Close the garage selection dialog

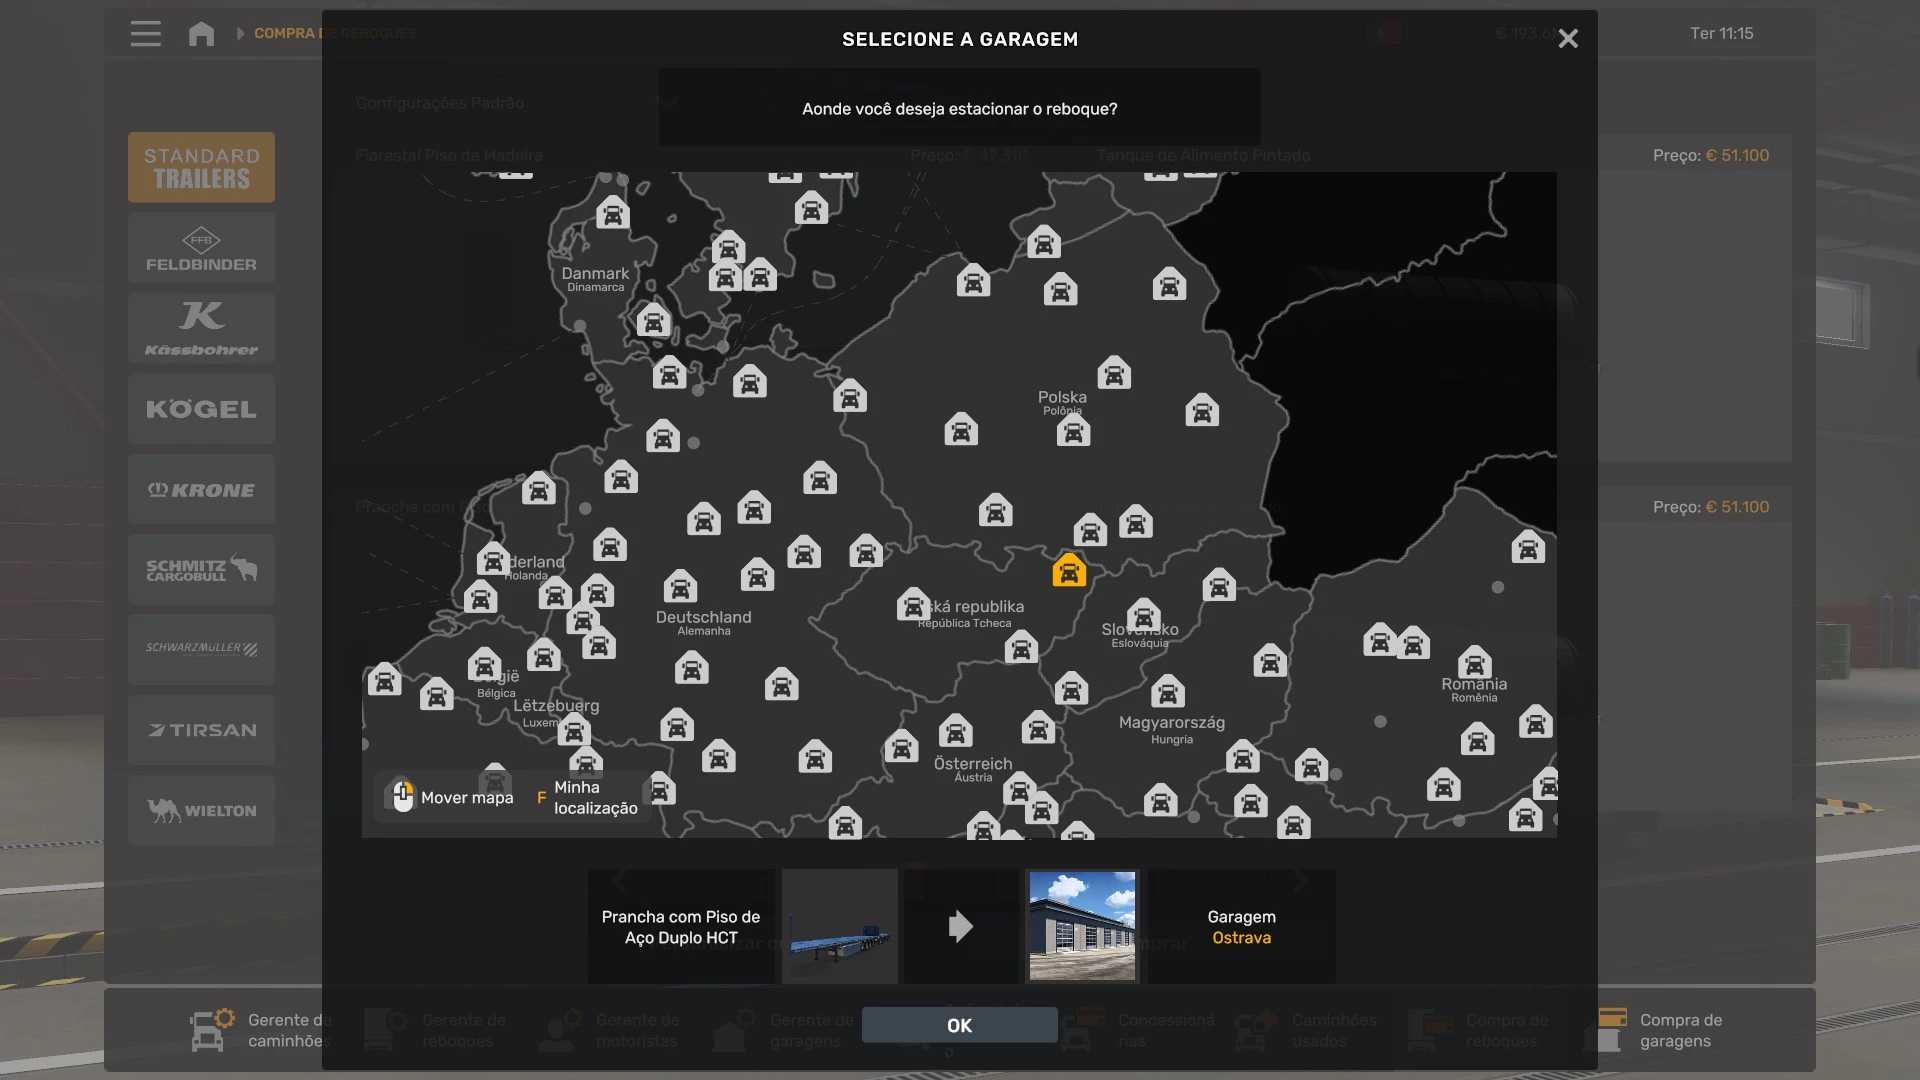(x=1568, y=39)
